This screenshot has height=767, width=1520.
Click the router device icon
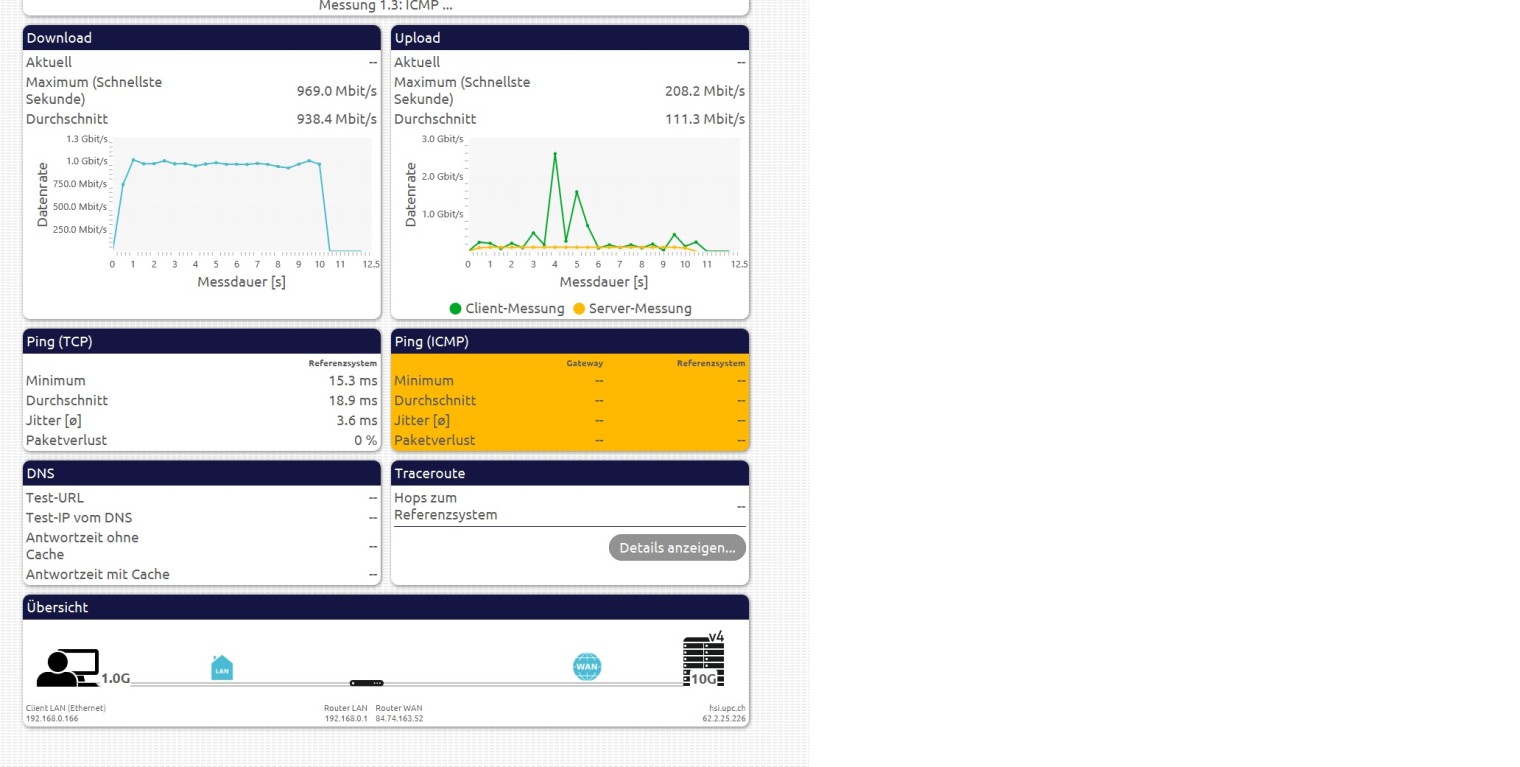366,683
